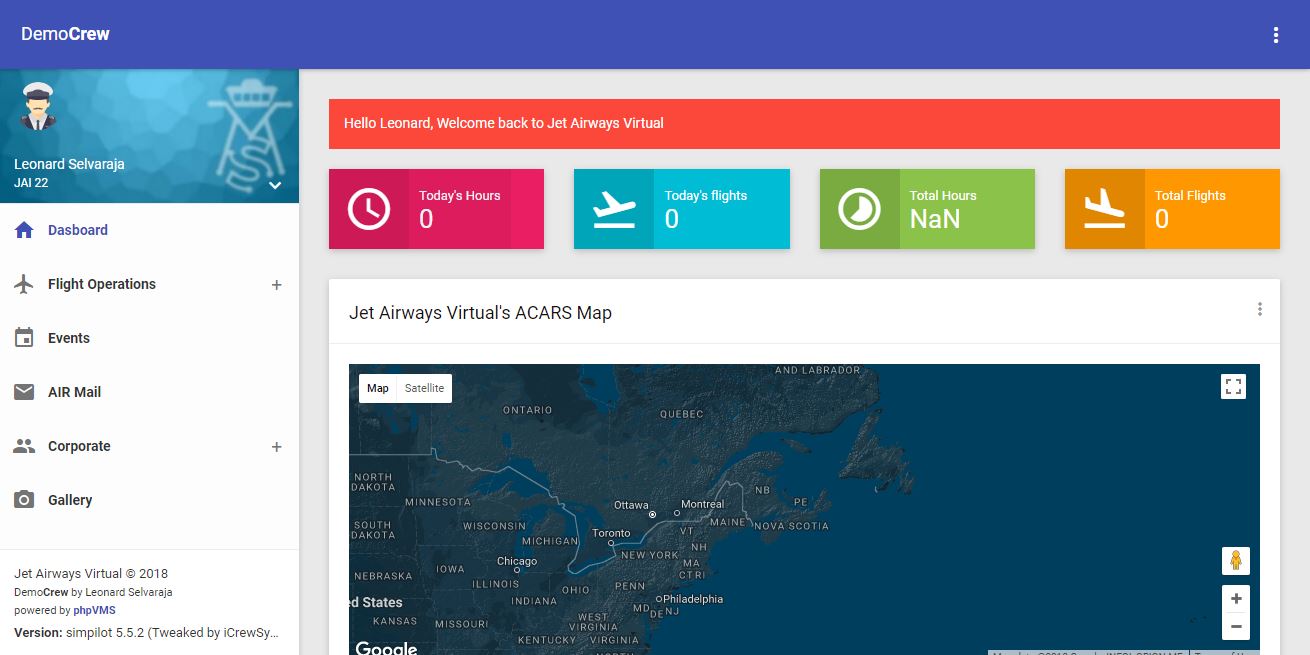1310x655 pixels.
Task: Click the AIR Mail envelope icon
Action: click(x=24, y=392)
